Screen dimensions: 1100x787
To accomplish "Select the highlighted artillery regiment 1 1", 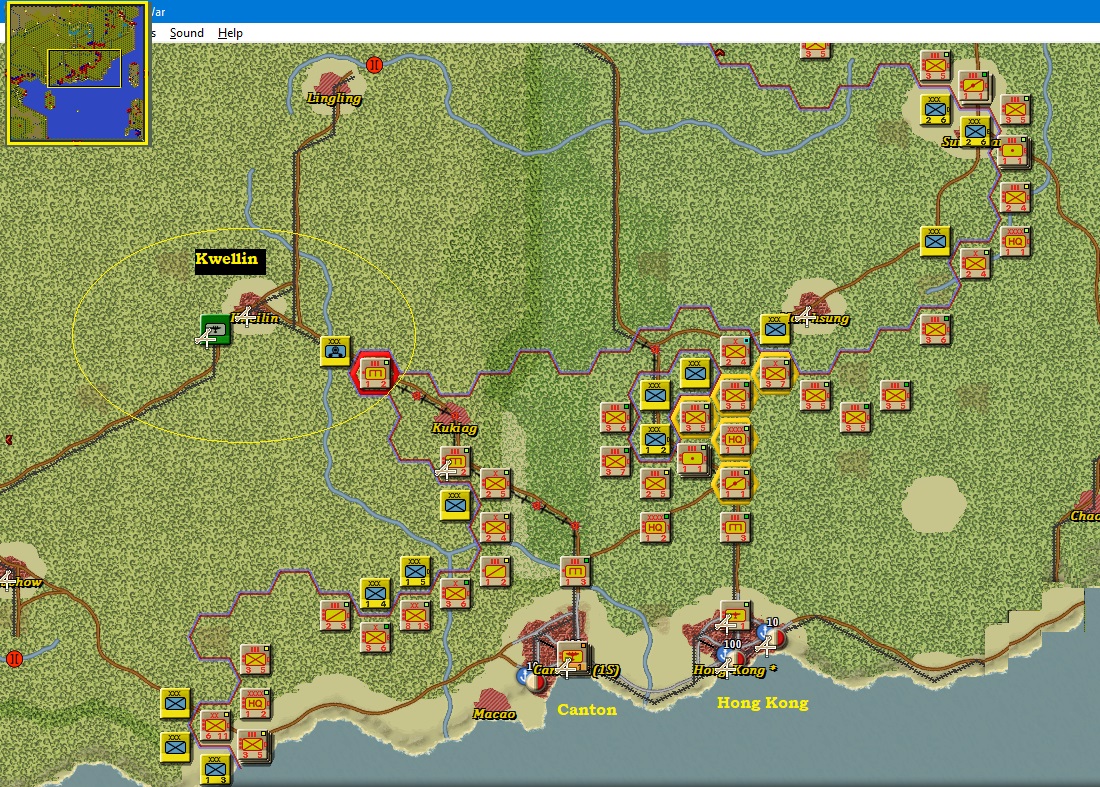I will point(735,483).
